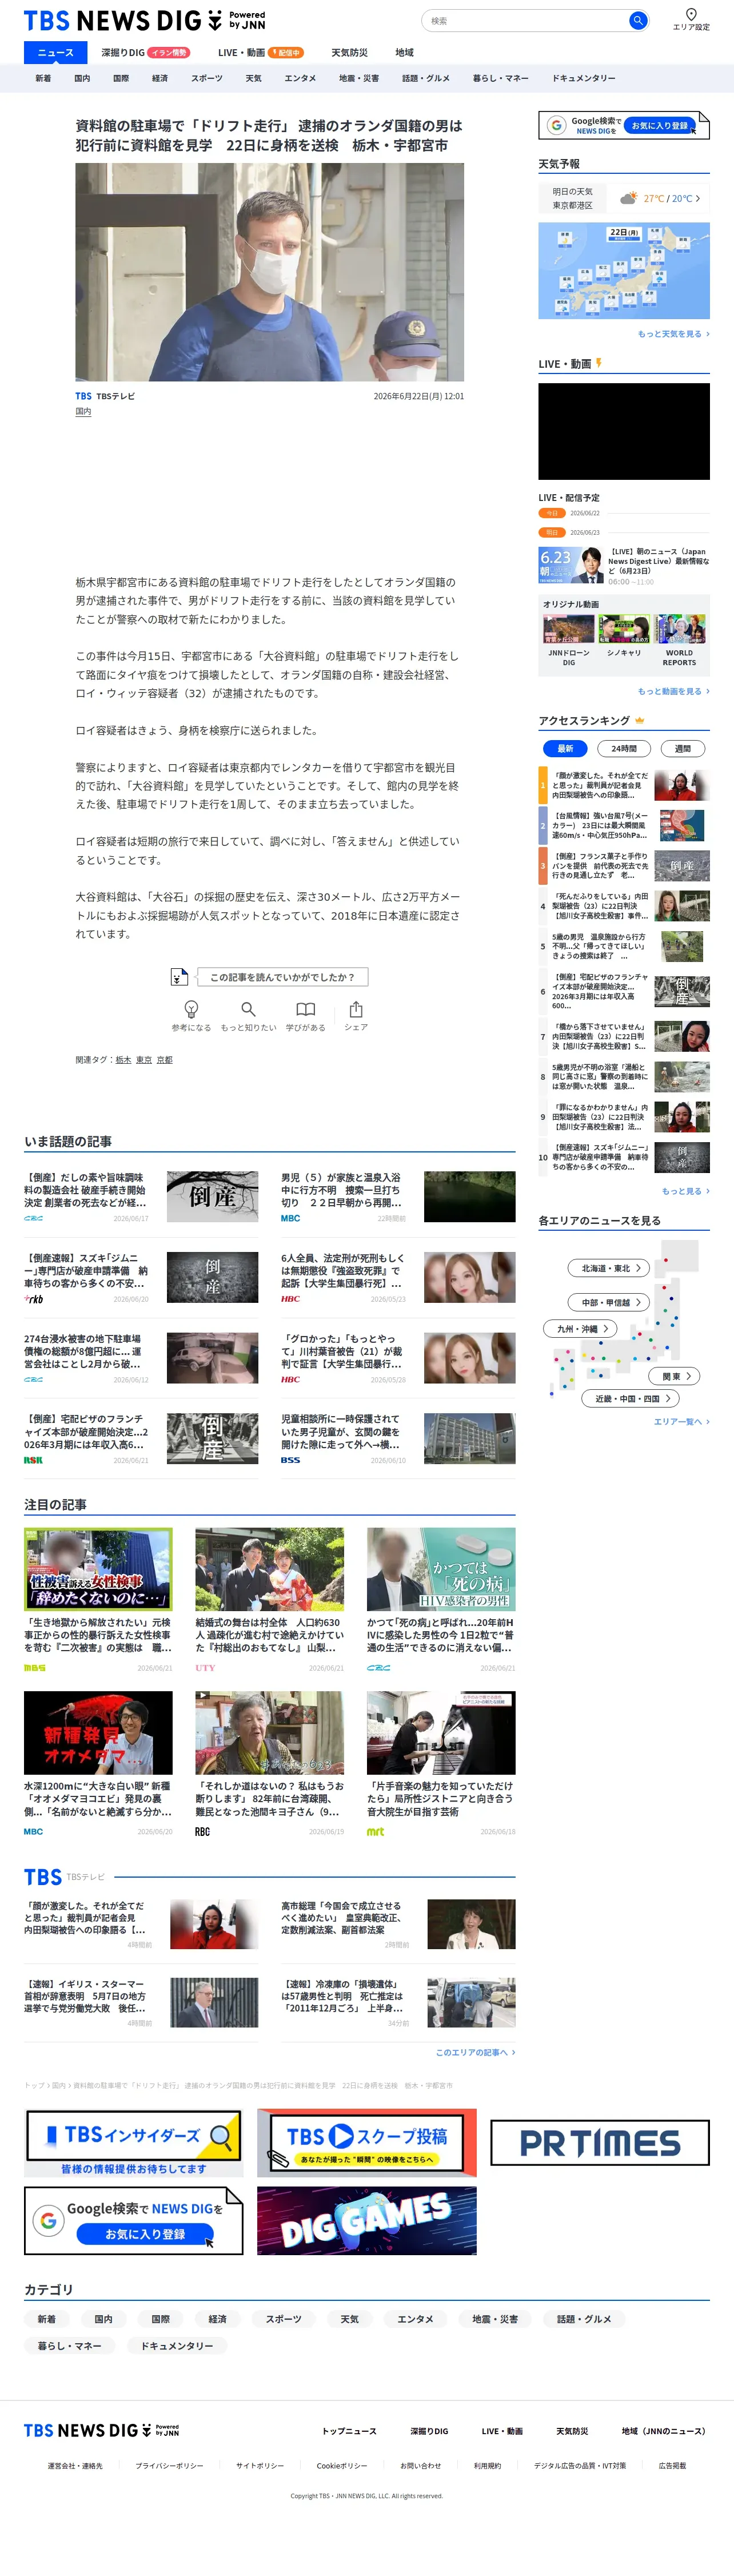Viewport: 734px width, 2576px height.
Task: Open 高市総理 皇室典範改正 article
Action: (x=398, y=1925)
